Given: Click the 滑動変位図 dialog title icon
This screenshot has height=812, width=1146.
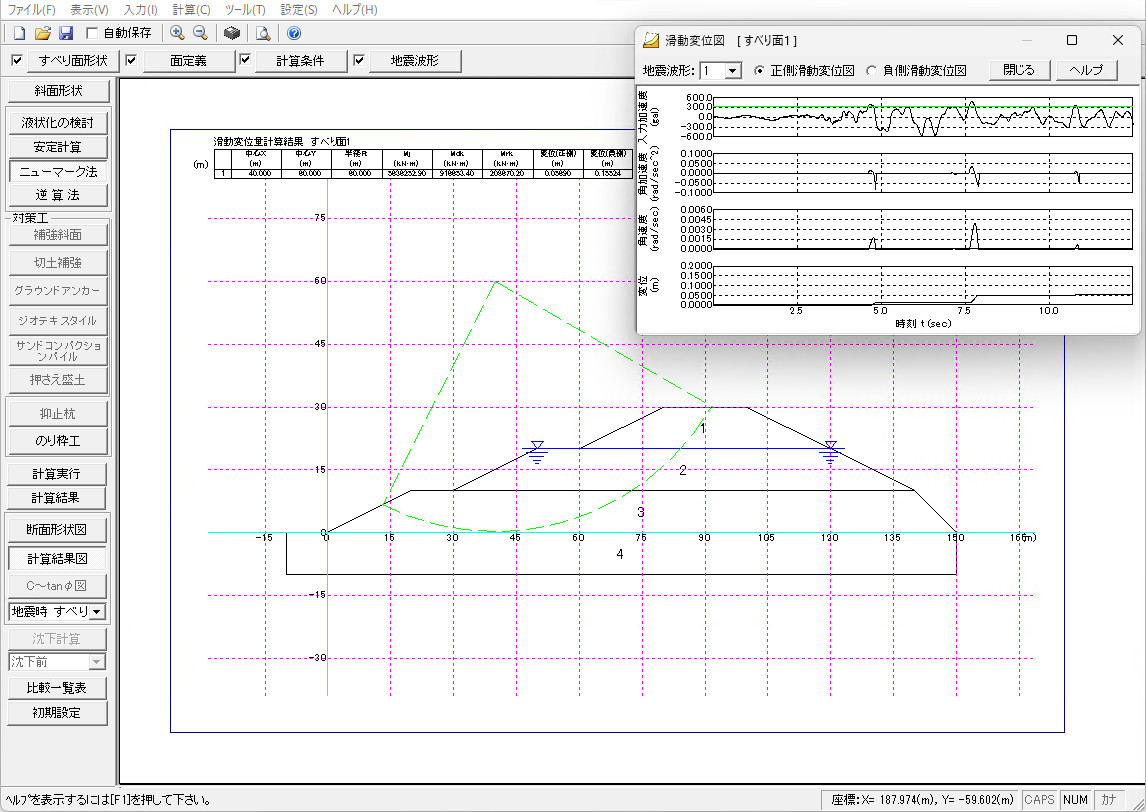Looking at the screenshot, I should (650, 40).
